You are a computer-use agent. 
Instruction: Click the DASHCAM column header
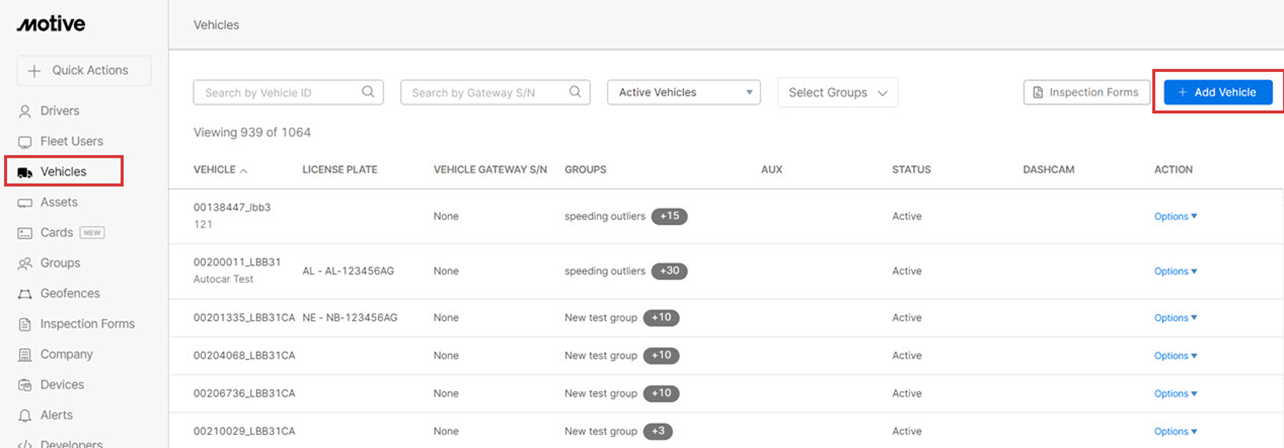coord(1049,170)
